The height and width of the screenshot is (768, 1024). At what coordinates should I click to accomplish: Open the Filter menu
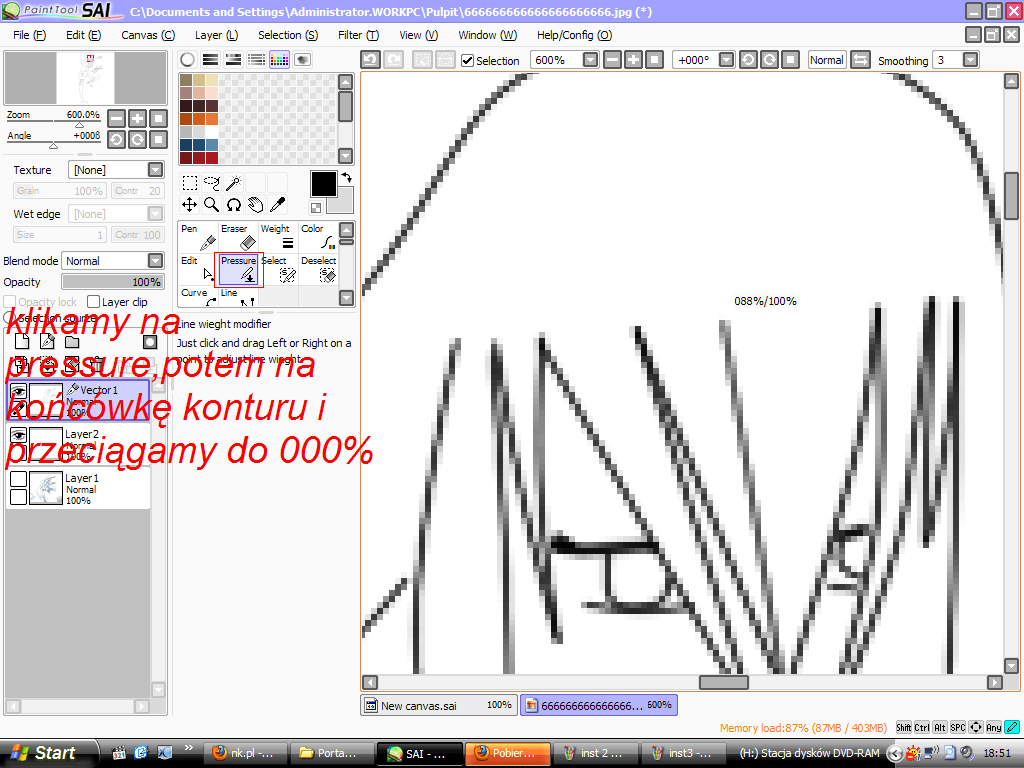click(x=358, y=35)
